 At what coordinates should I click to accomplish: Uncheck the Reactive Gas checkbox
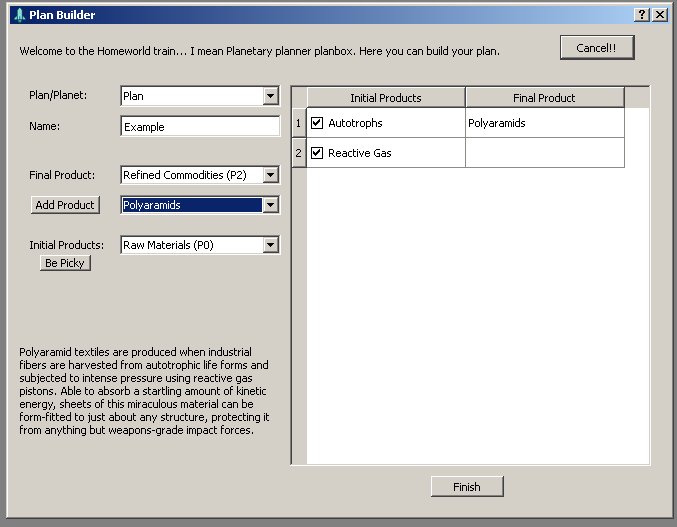coord(317,153)
